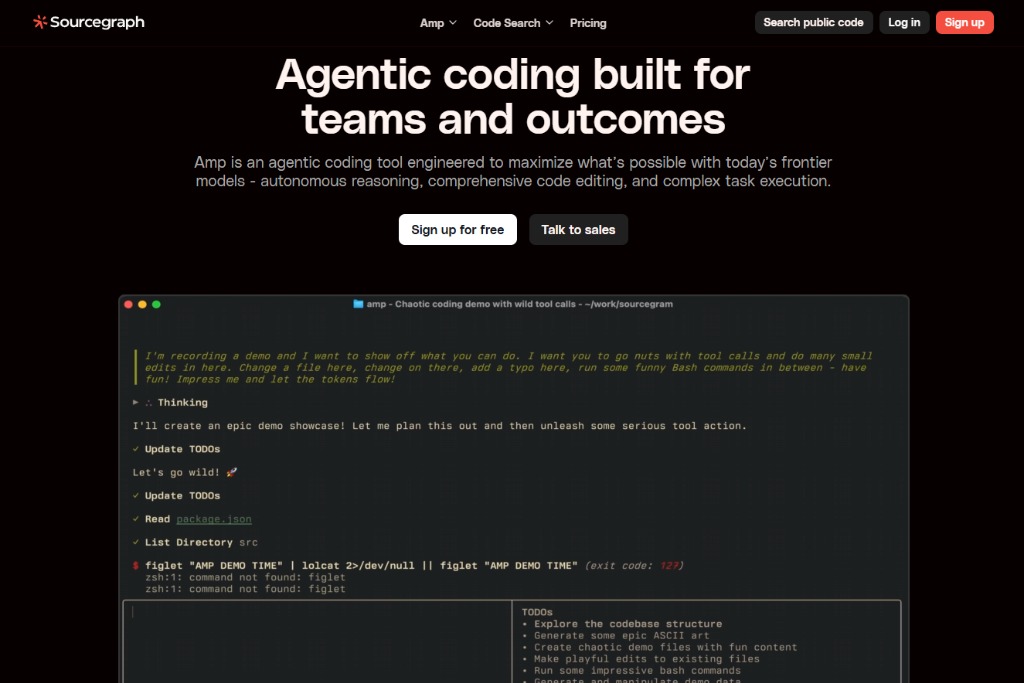Screen dimensions: 1024x683
Task: Click the Talk to sales button
Action: [578, 230]
